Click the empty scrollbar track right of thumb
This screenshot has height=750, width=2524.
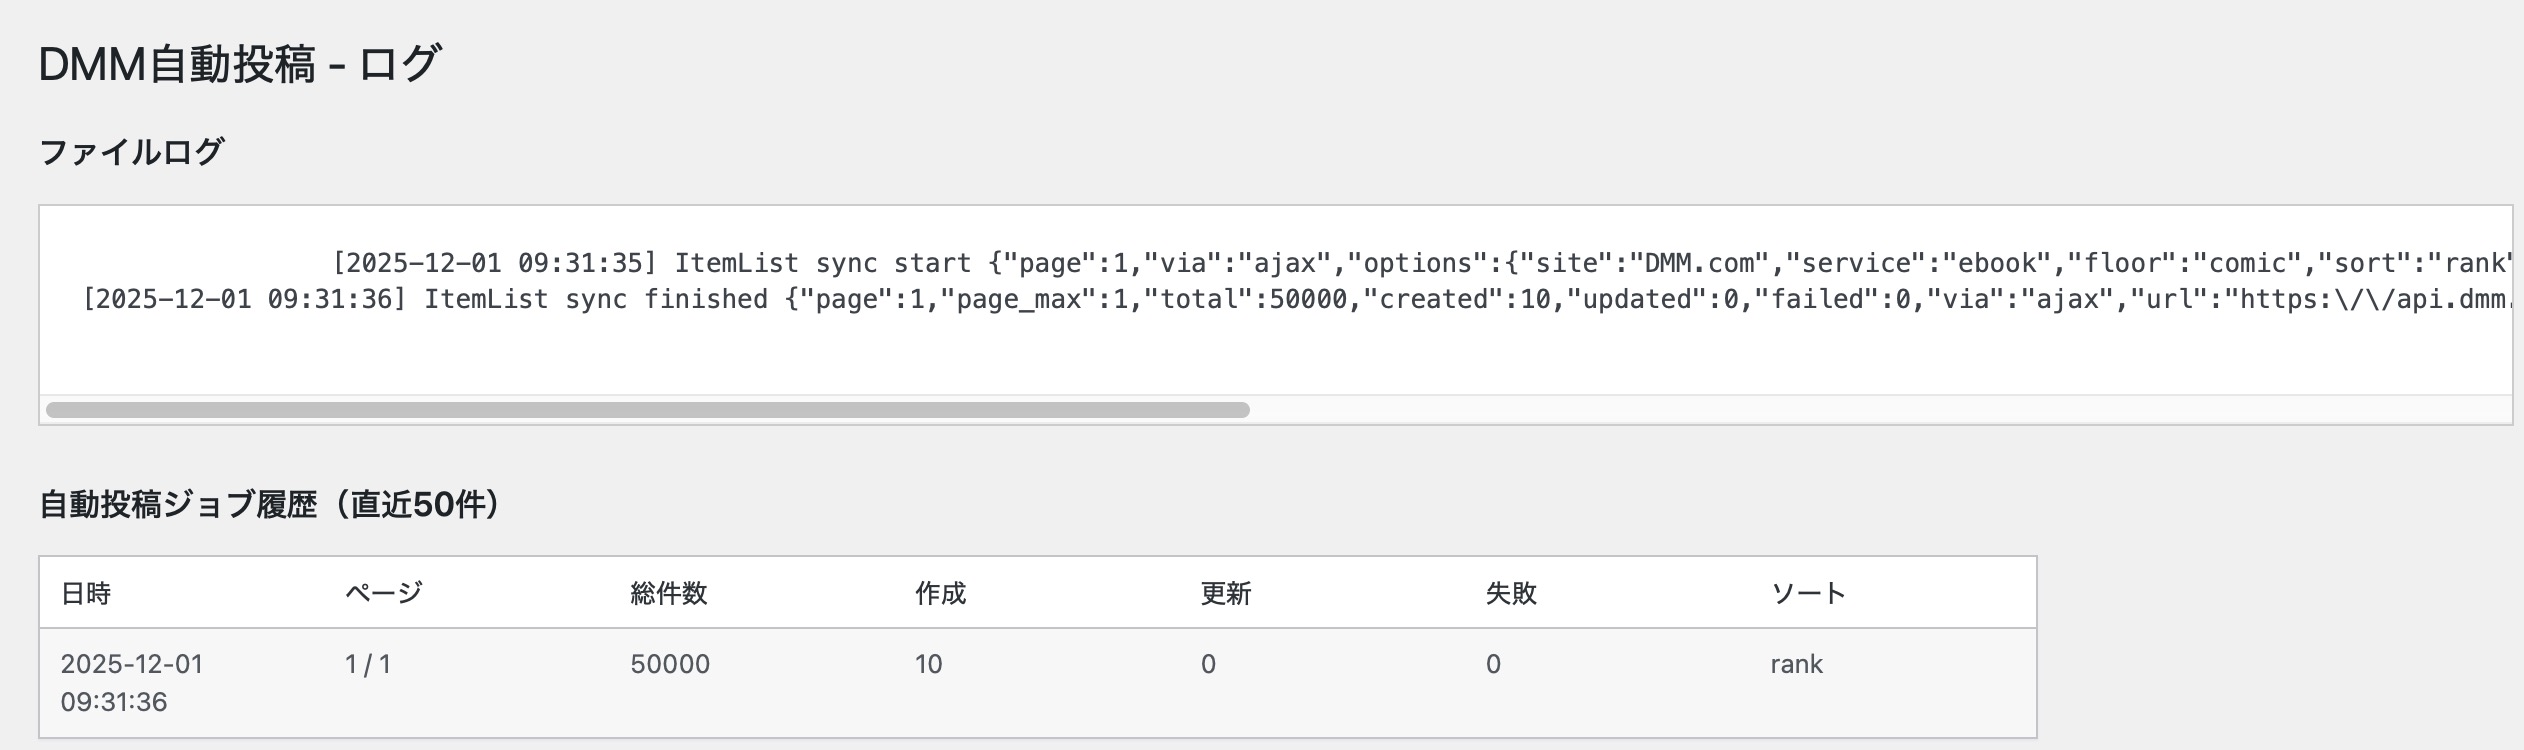[1880, 410]
